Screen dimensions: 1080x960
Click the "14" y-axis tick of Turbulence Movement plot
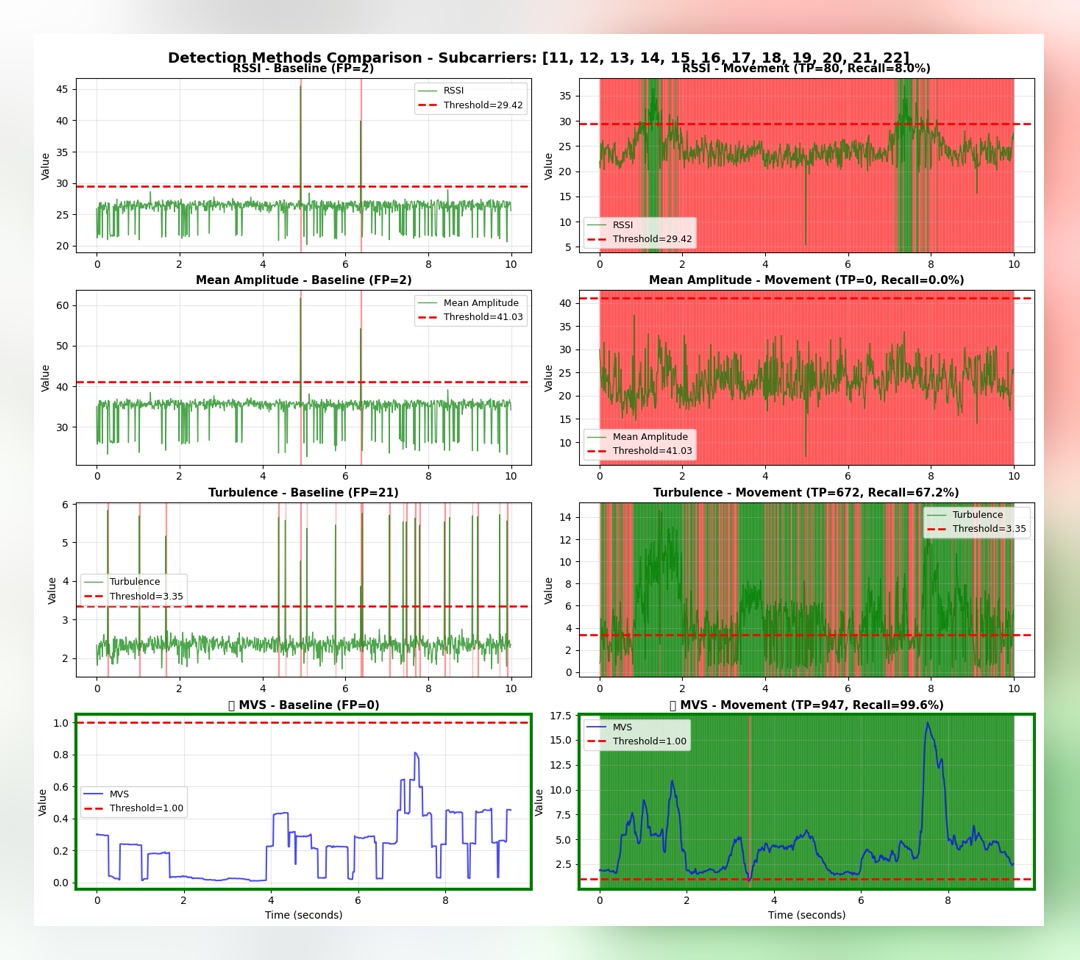[565, 517]
